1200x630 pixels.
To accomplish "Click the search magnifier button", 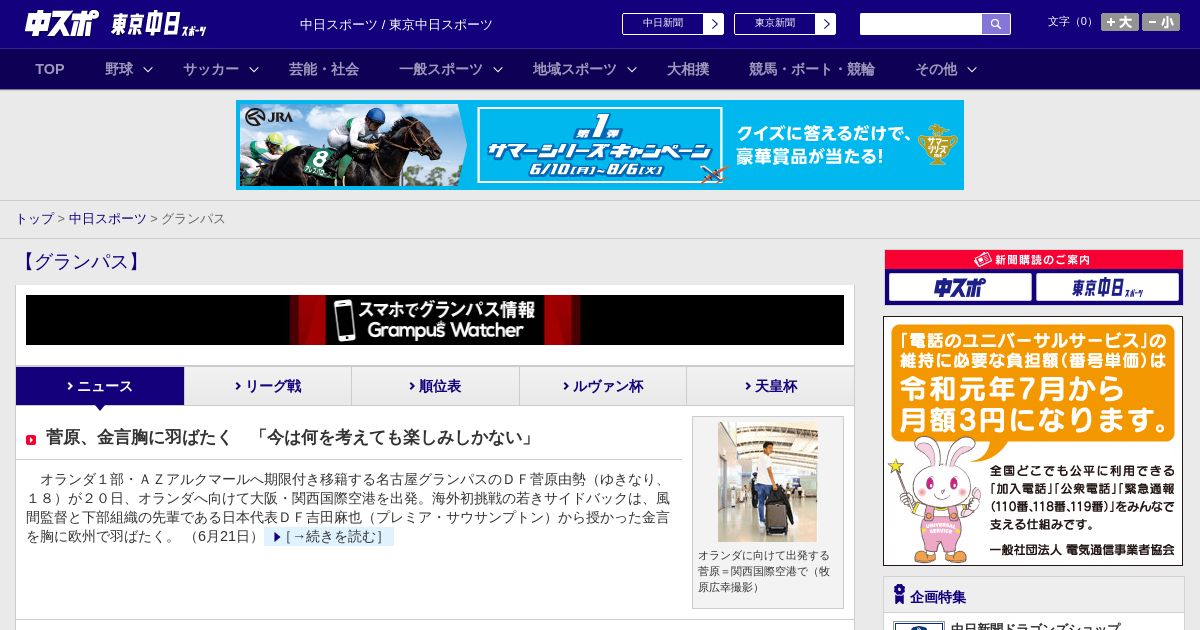I will [996, 24].
